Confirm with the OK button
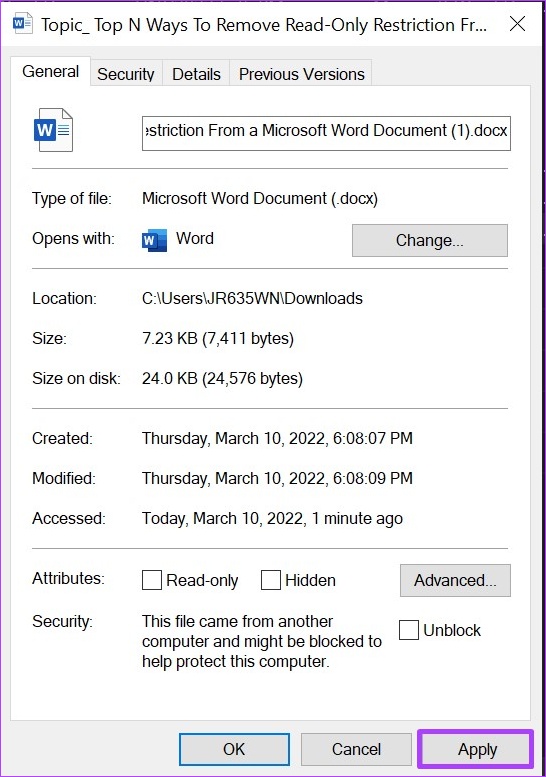 234,749
